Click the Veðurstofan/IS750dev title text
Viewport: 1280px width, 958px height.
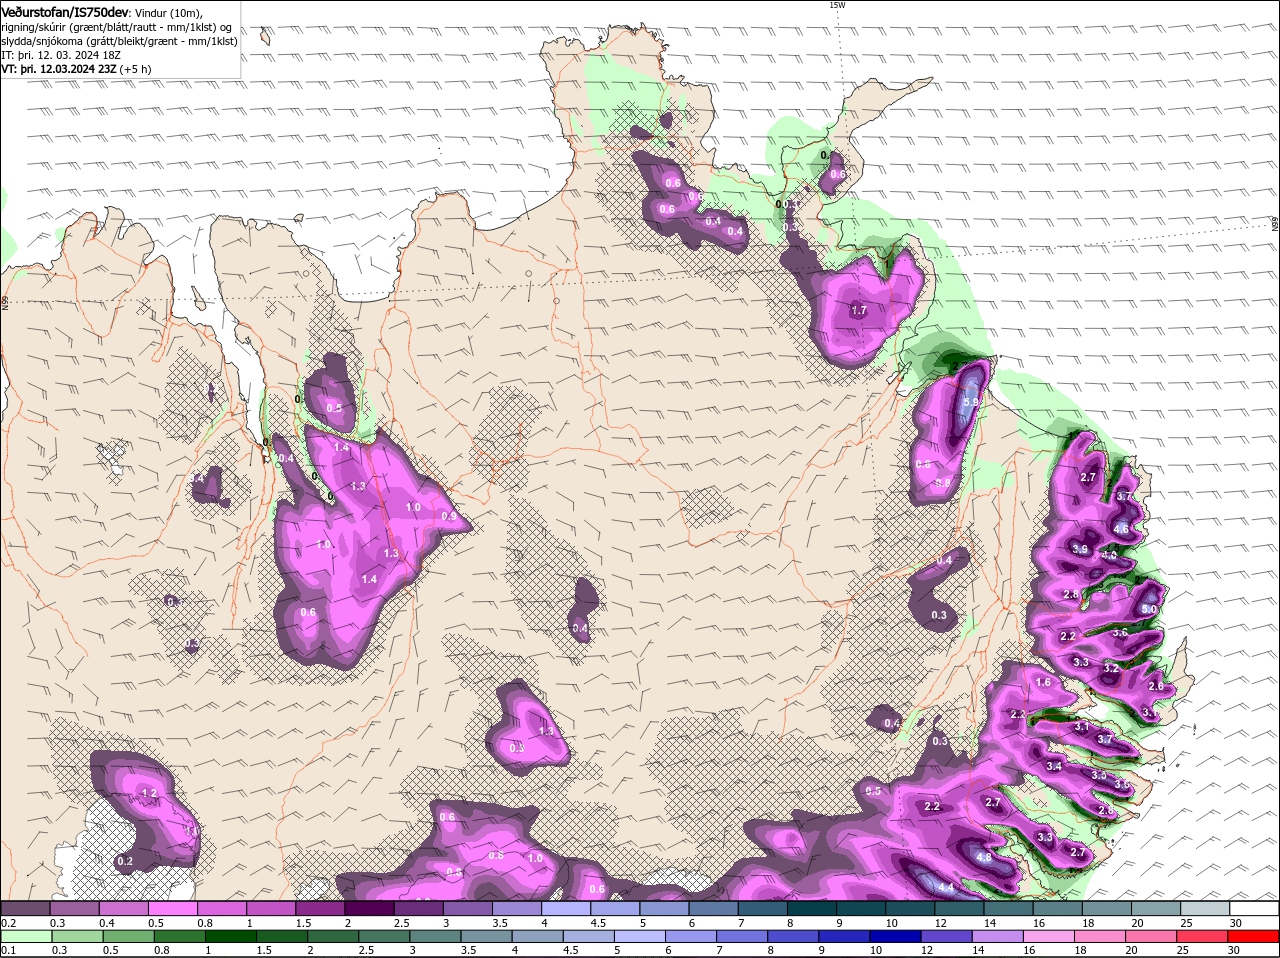tap(65, 11)
